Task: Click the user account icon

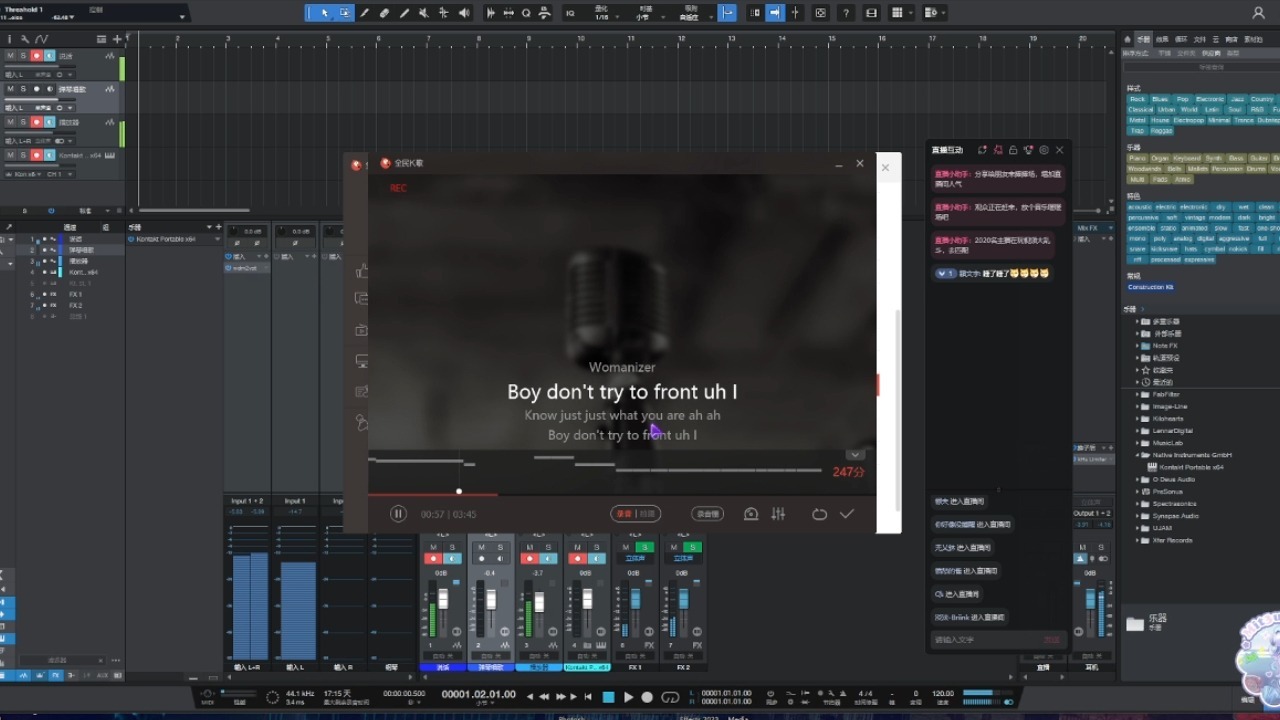Action: point(1258,13)
